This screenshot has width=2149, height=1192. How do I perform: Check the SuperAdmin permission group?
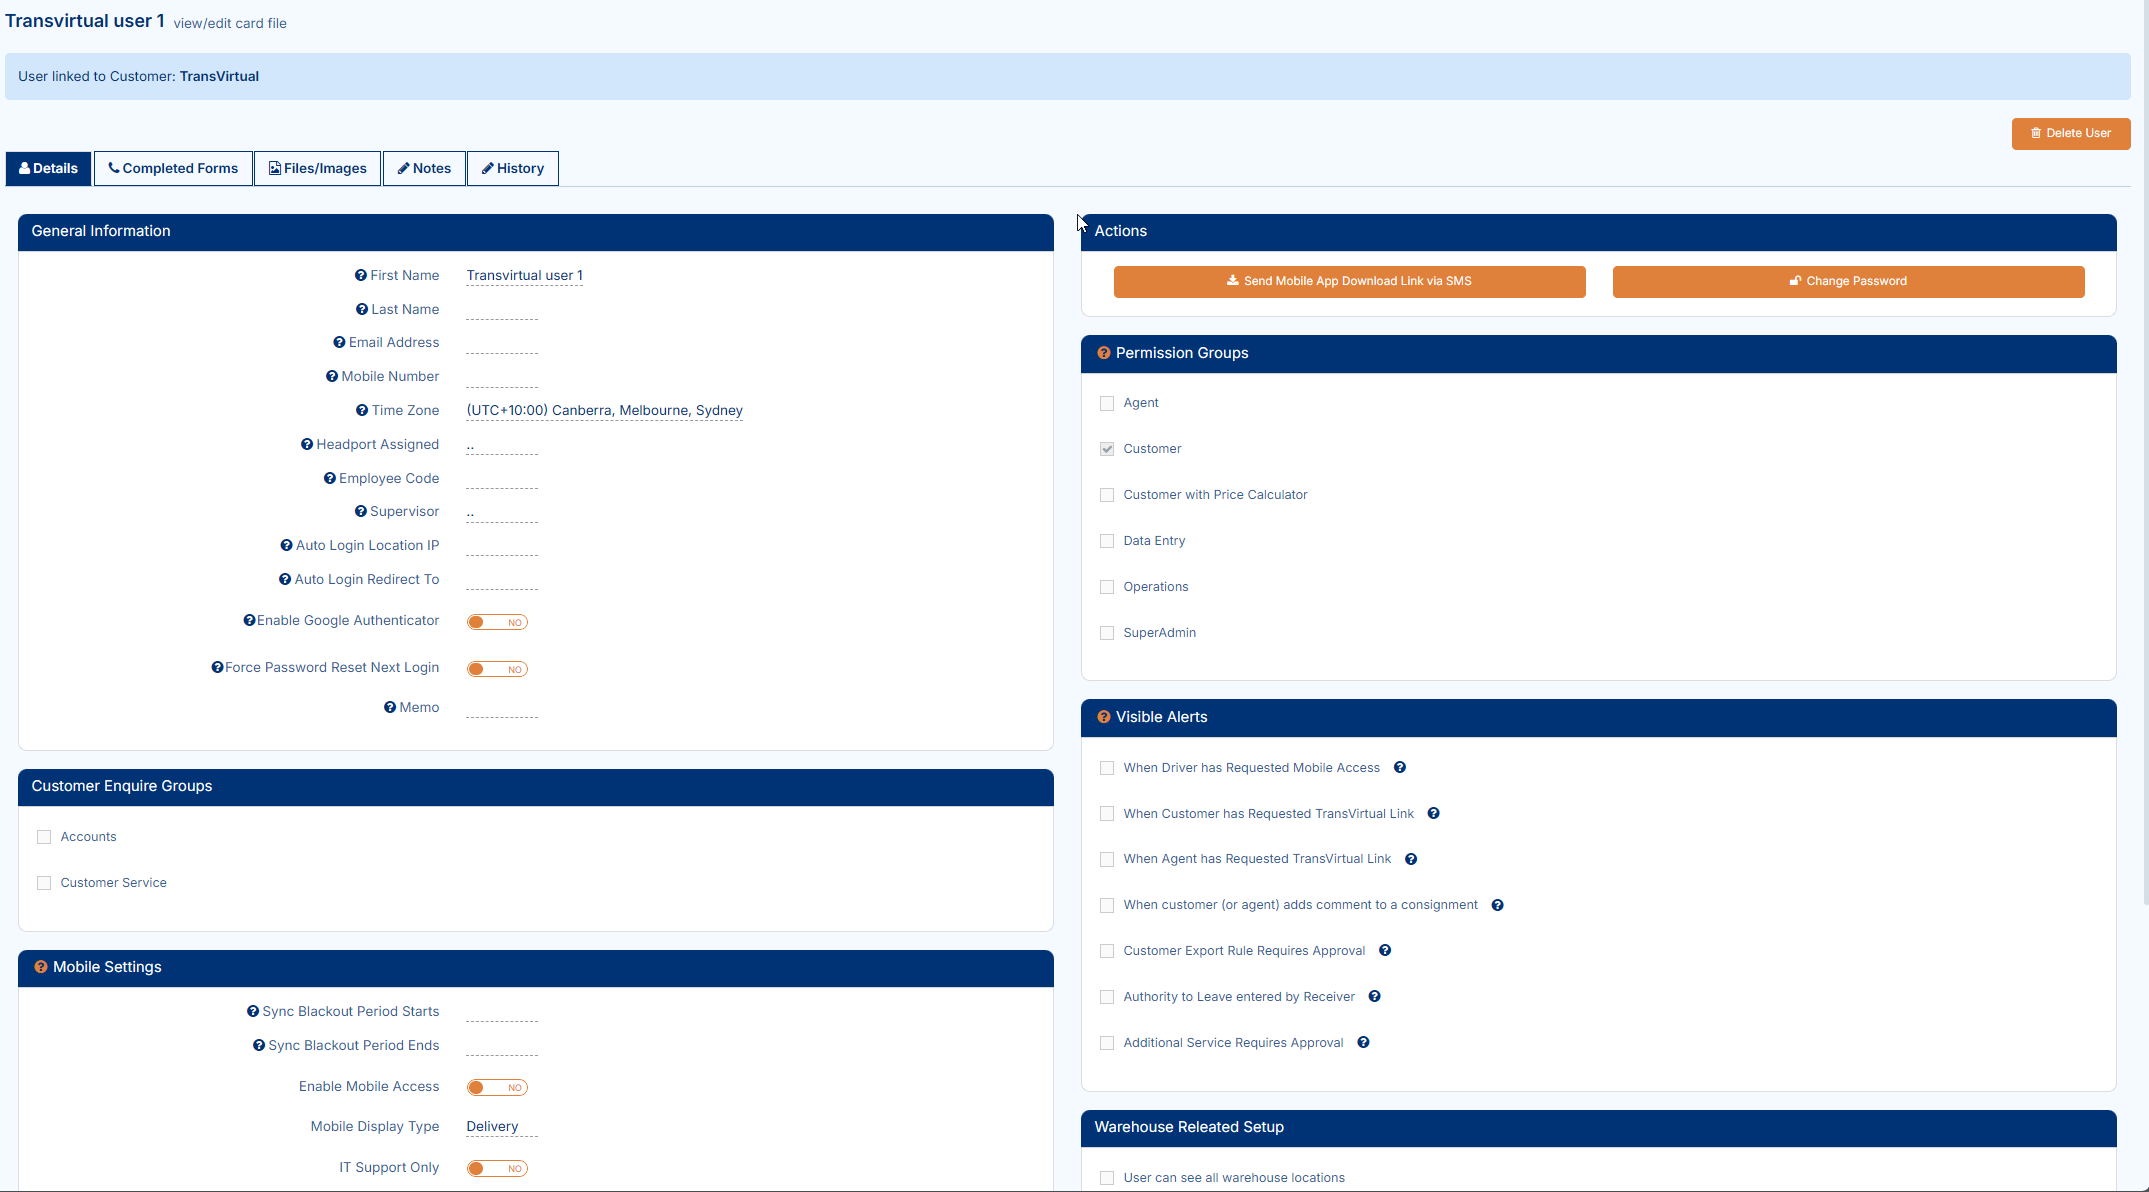pyautogui.click(x=1107, y=633)
